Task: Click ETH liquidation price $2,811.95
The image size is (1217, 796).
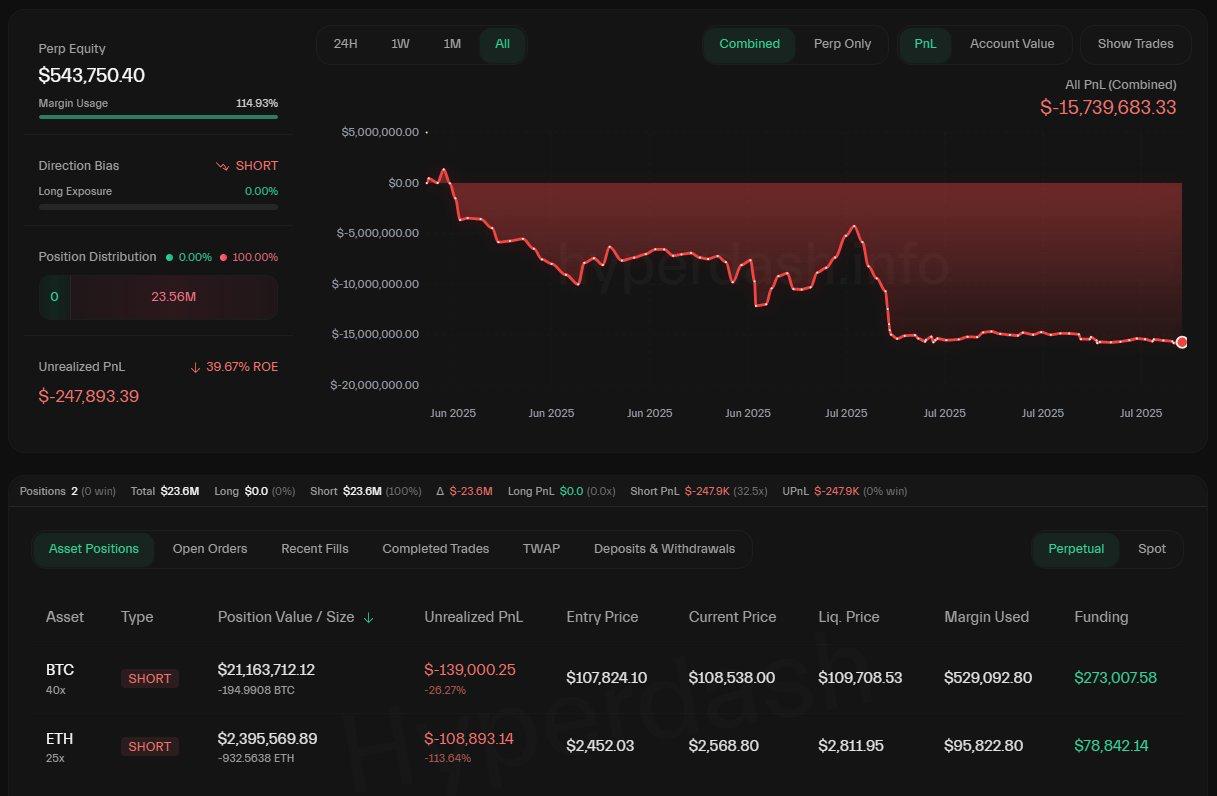Action: (x=851, y=746)
